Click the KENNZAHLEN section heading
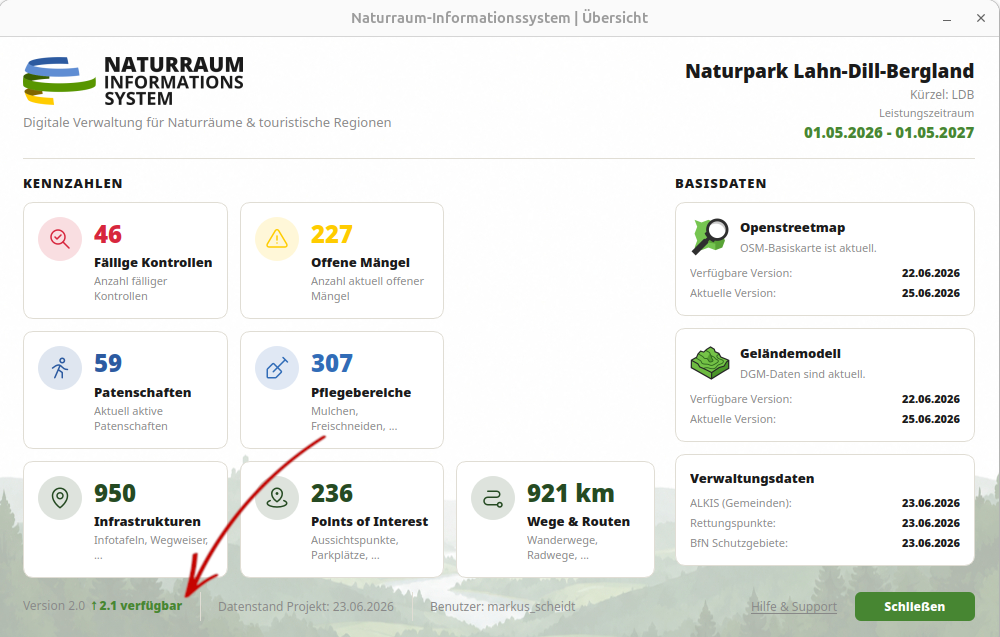Image resolution: width=1000 pixels, height=637 pixels. click(73, 184)
